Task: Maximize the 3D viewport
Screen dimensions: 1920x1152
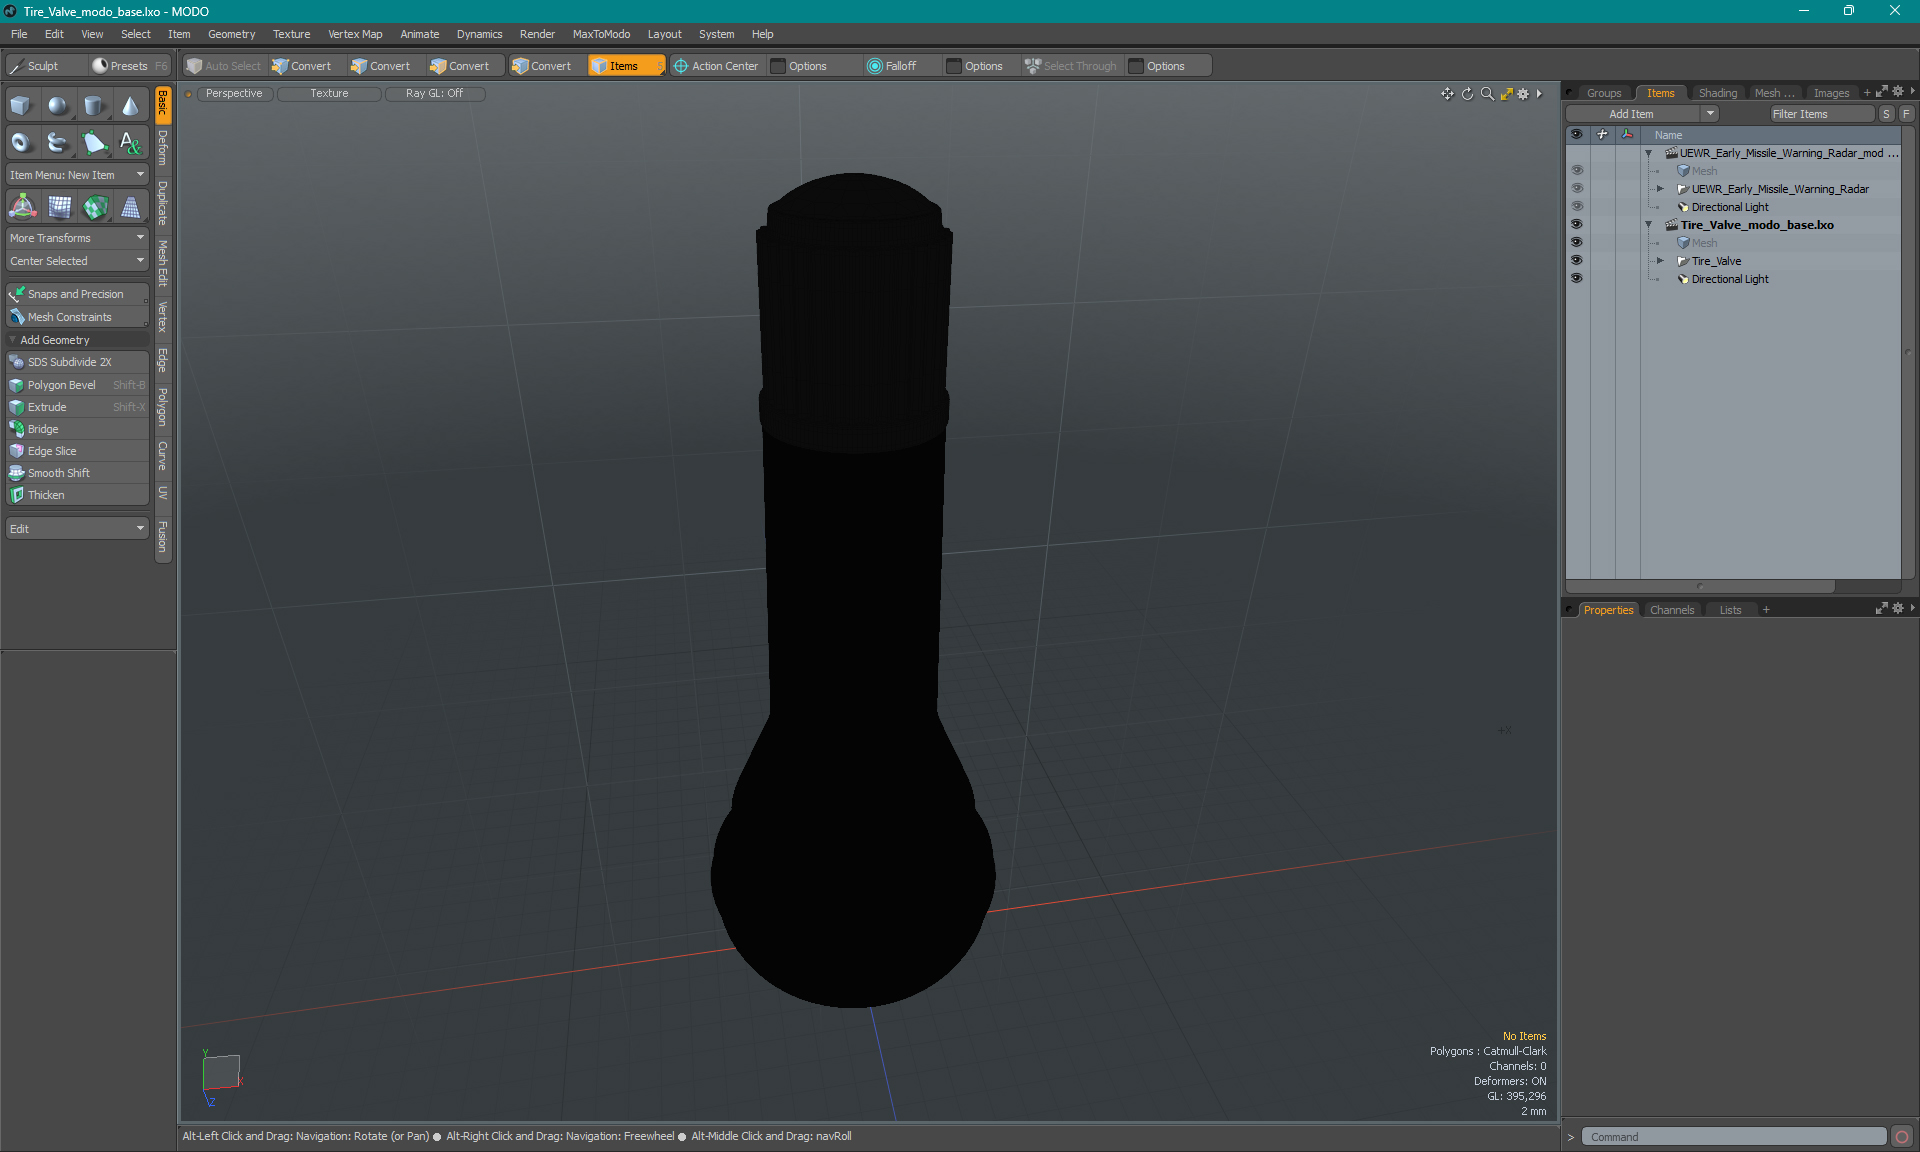Action: pos(1506,94)
